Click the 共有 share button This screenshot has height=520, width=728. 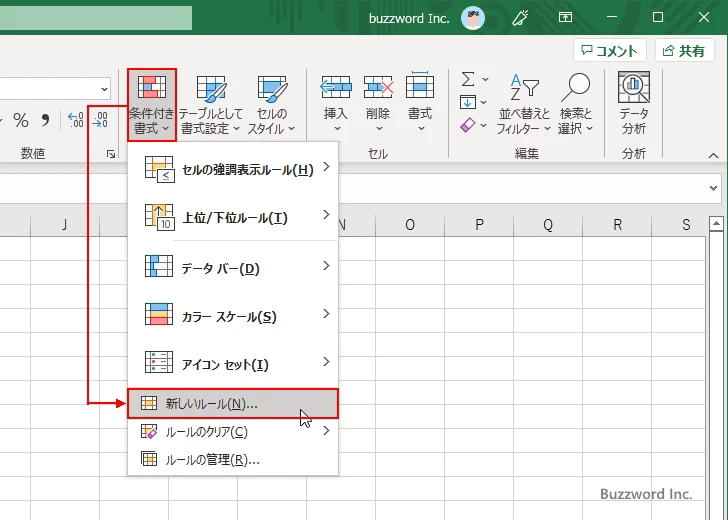[x=684, y=51]
